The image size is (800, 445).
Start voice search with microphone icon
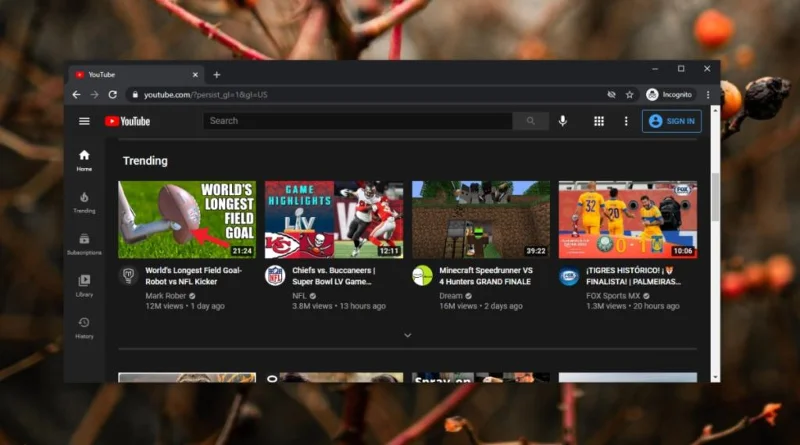tap(563, 121)
